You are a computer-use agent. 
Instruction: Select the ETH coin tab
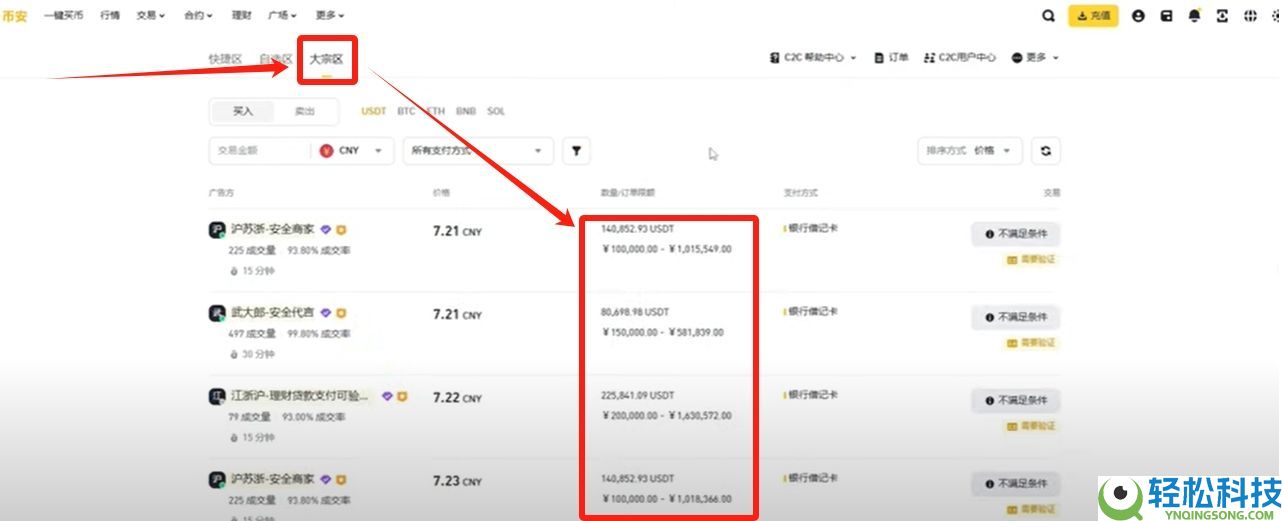tap(436, 112)
